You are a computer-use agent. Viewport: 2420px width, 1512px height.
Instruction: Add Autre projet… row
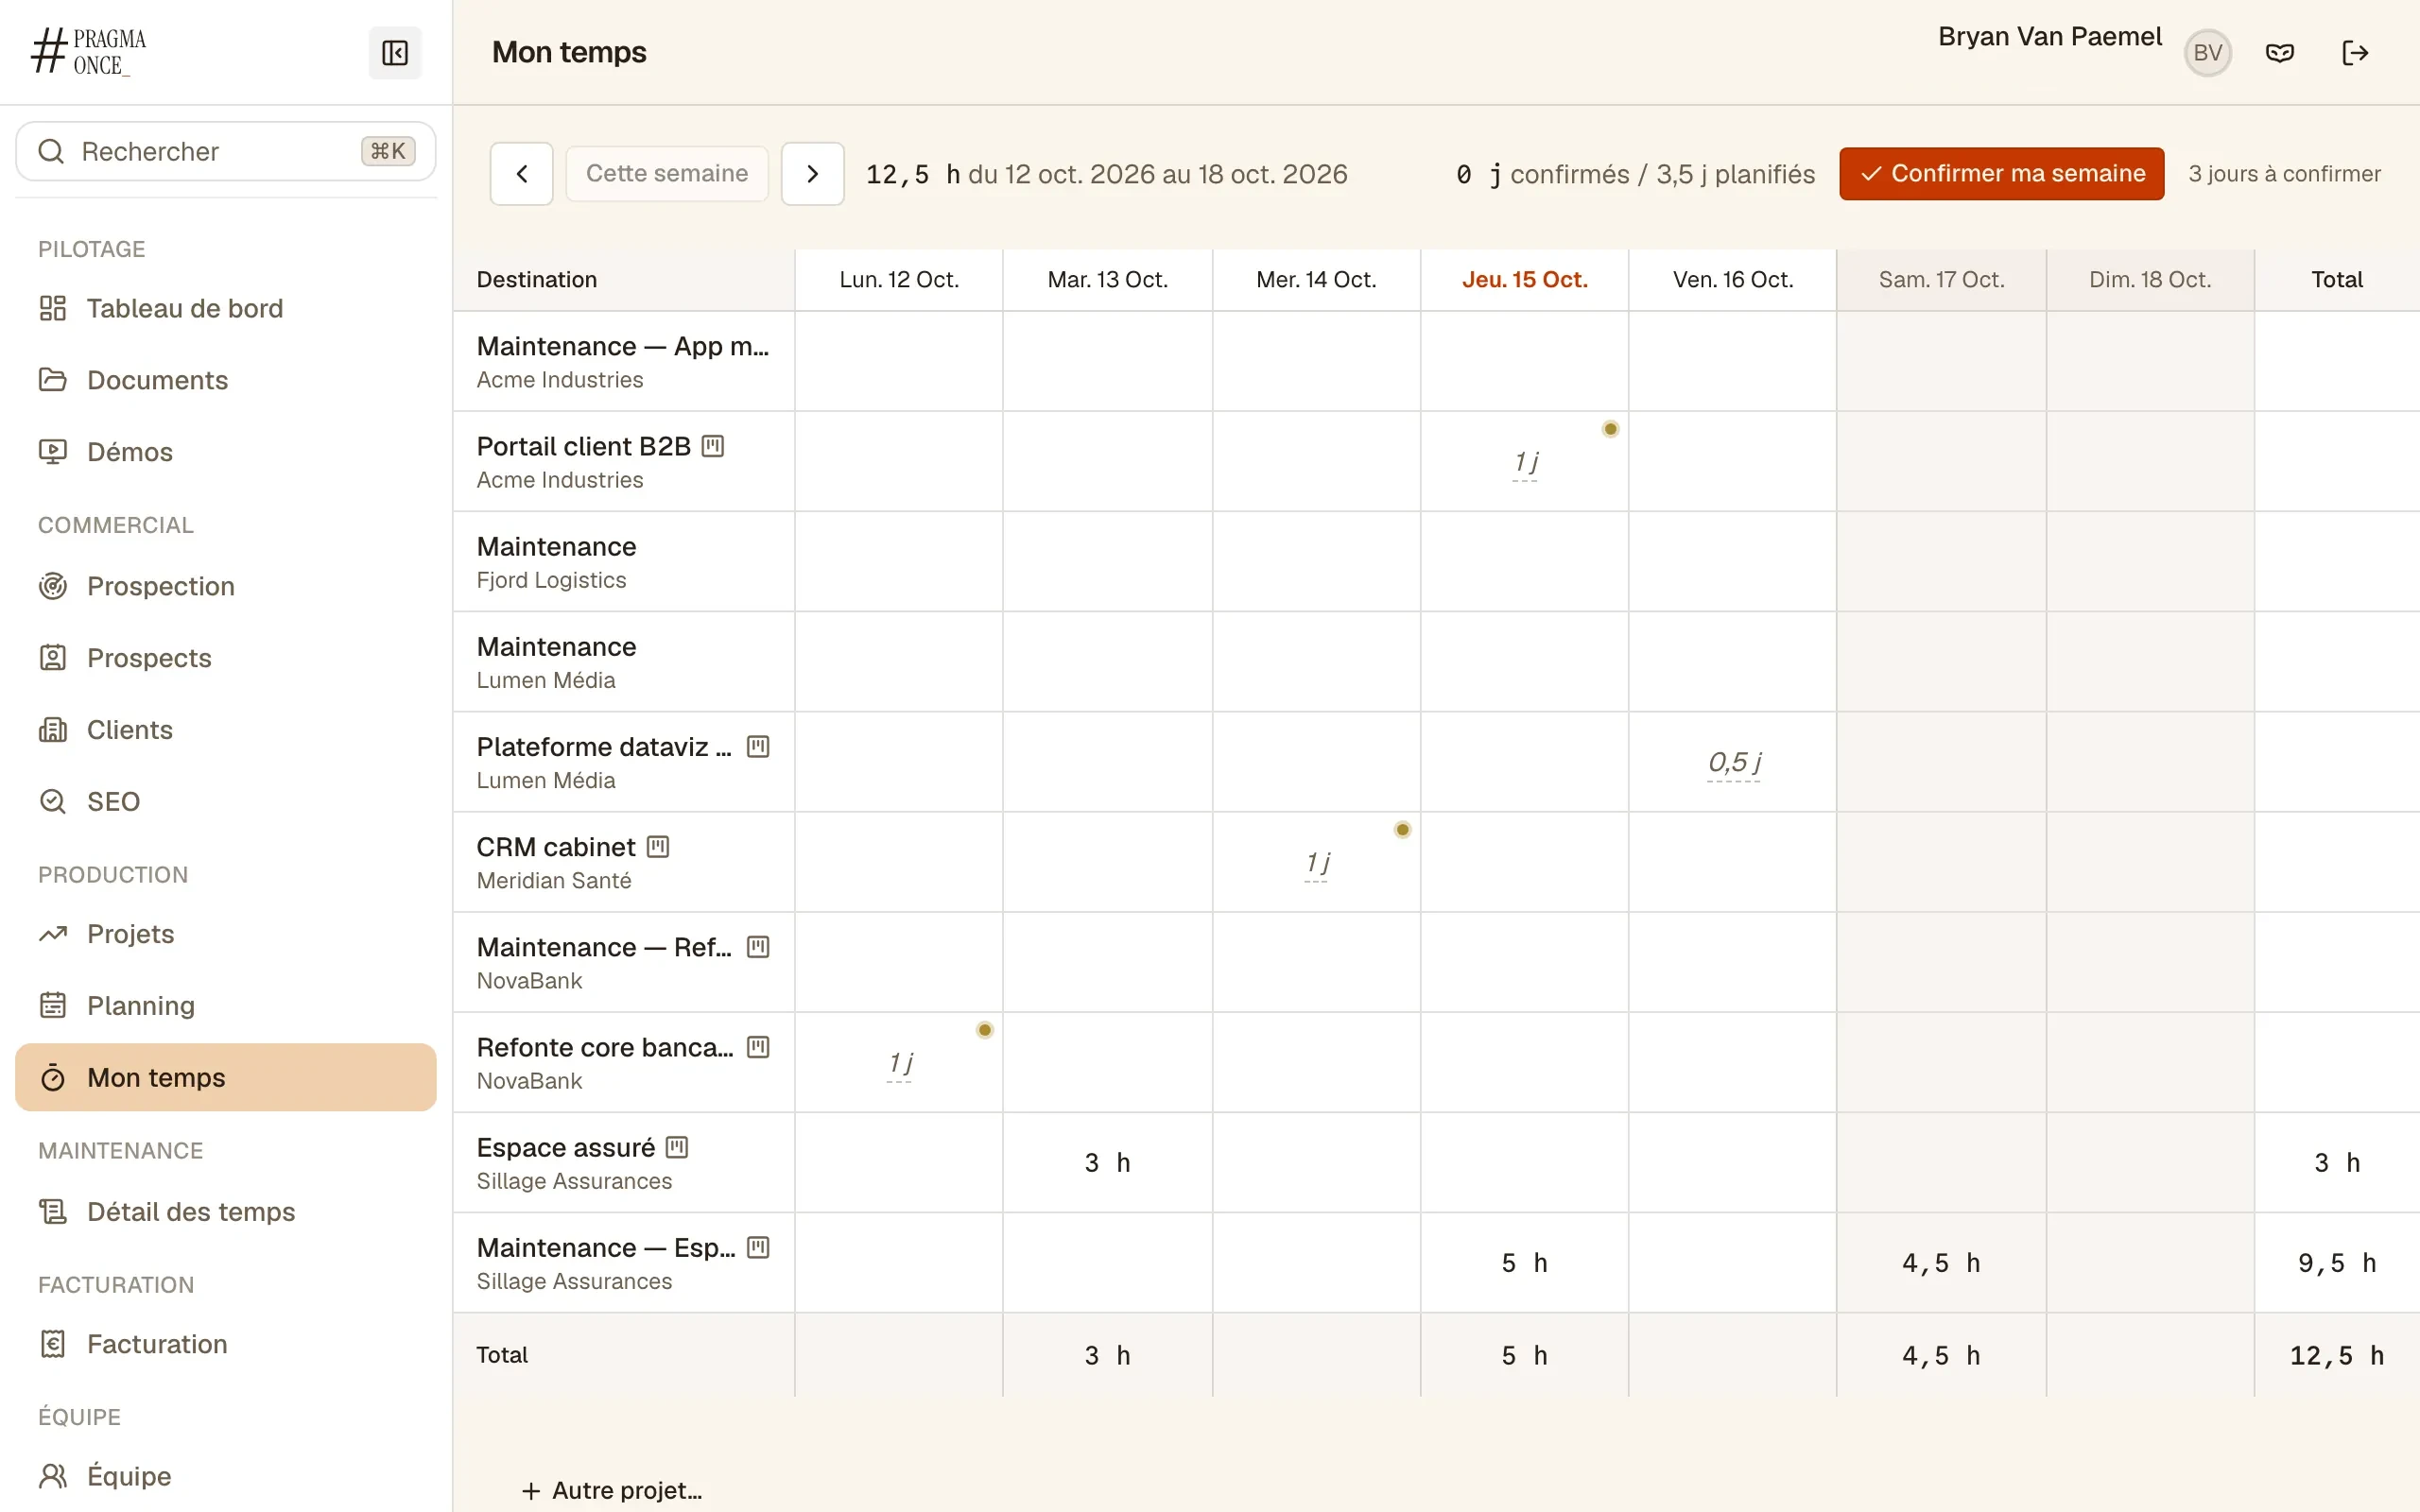coord(612,1490)
